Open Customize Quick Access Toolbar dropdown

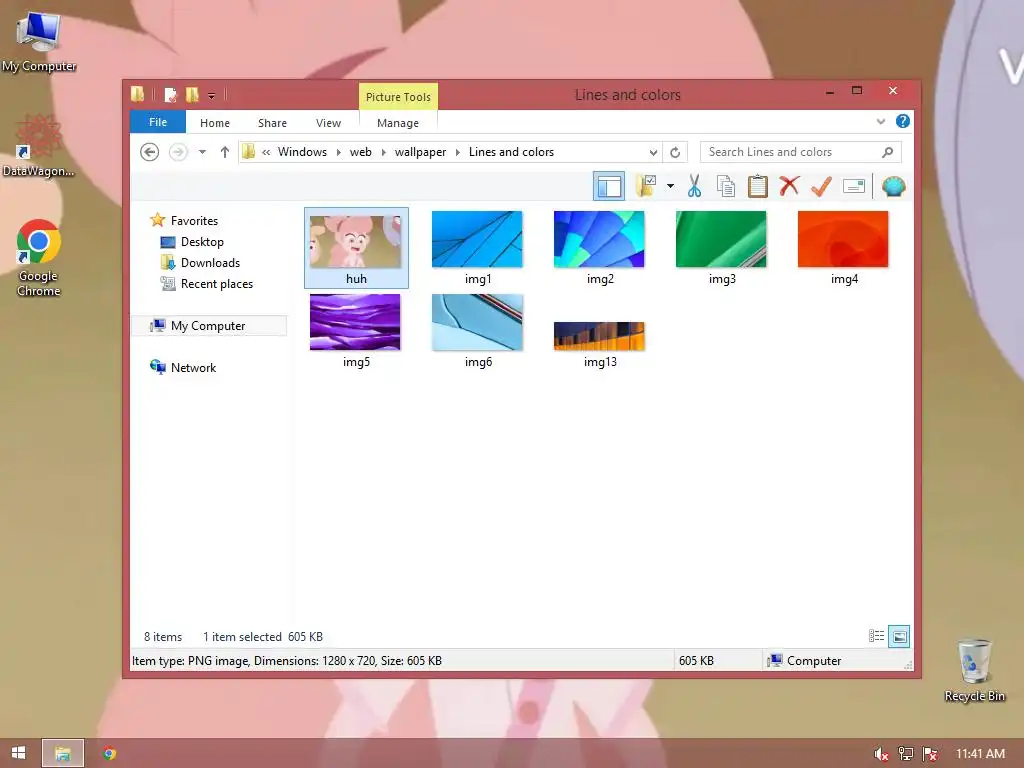(x=212, y=96)
